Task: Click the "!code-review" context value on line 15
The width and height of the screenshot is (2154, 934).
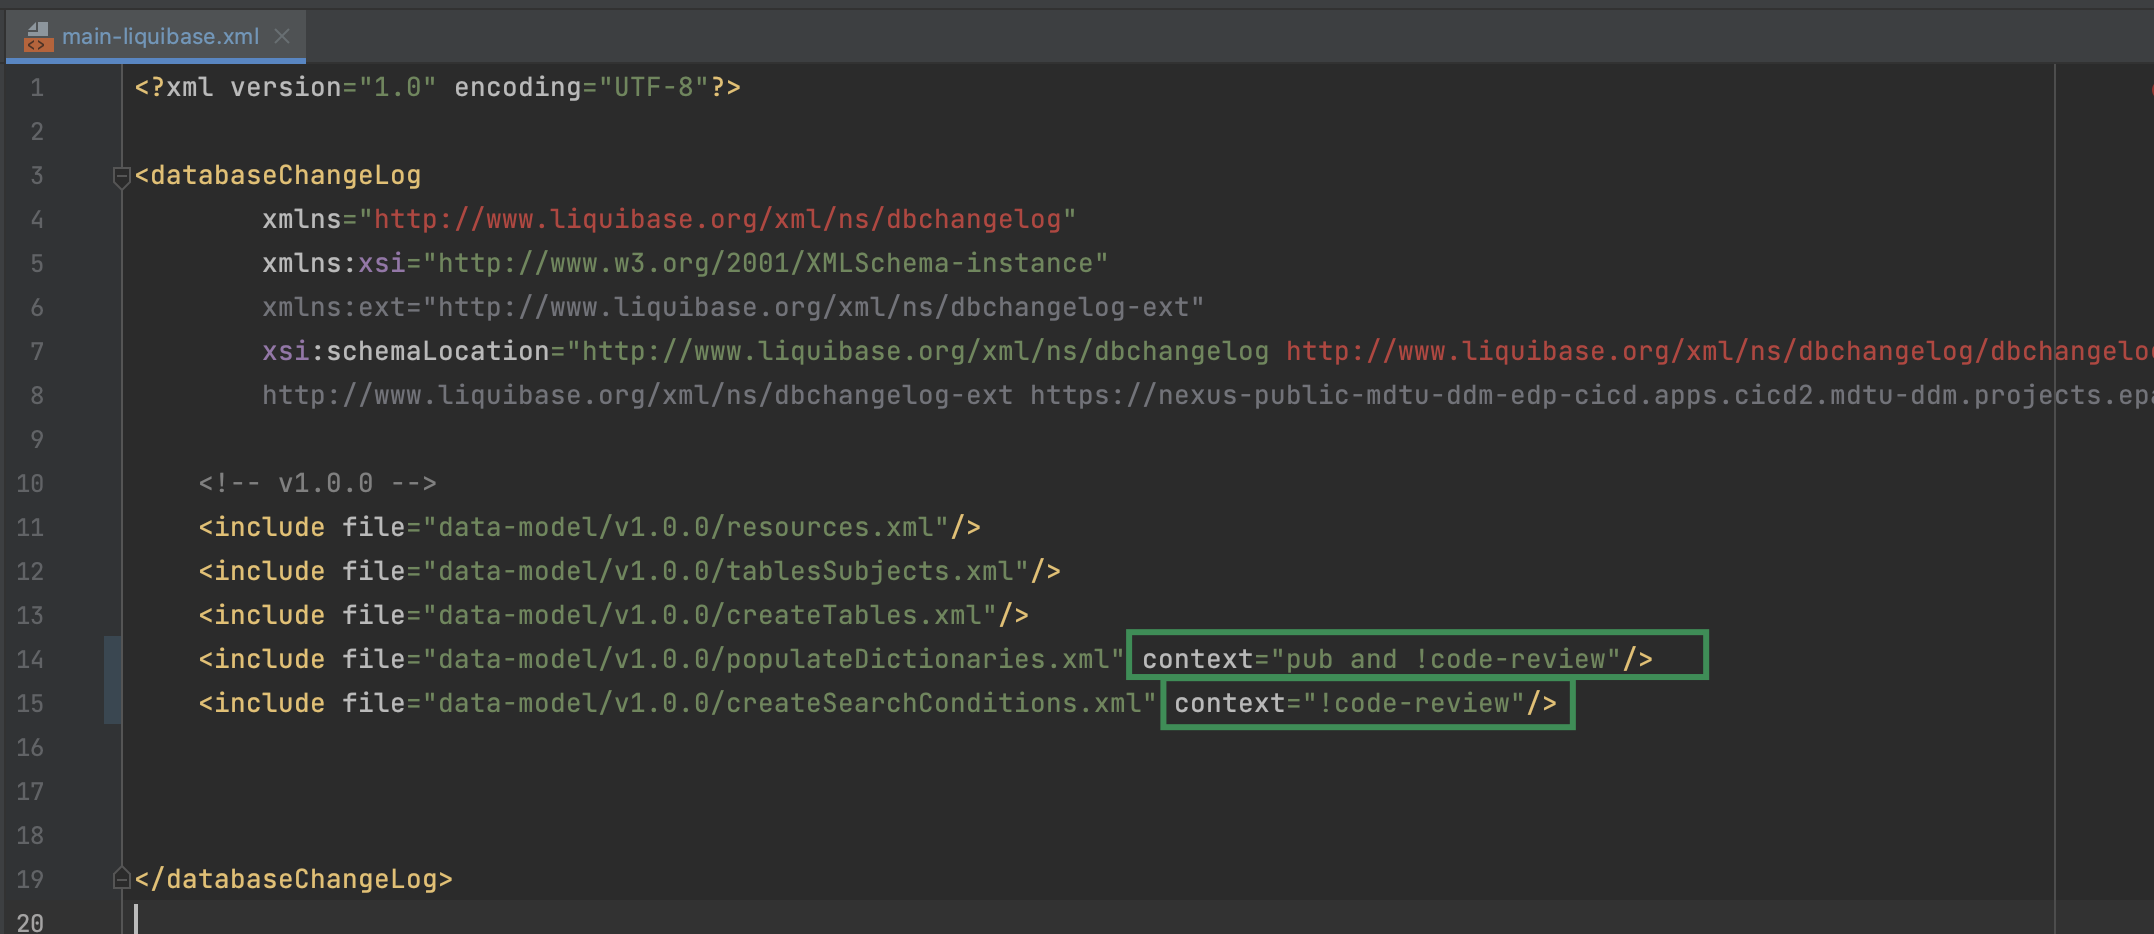Action: [x=1414, y=704]
